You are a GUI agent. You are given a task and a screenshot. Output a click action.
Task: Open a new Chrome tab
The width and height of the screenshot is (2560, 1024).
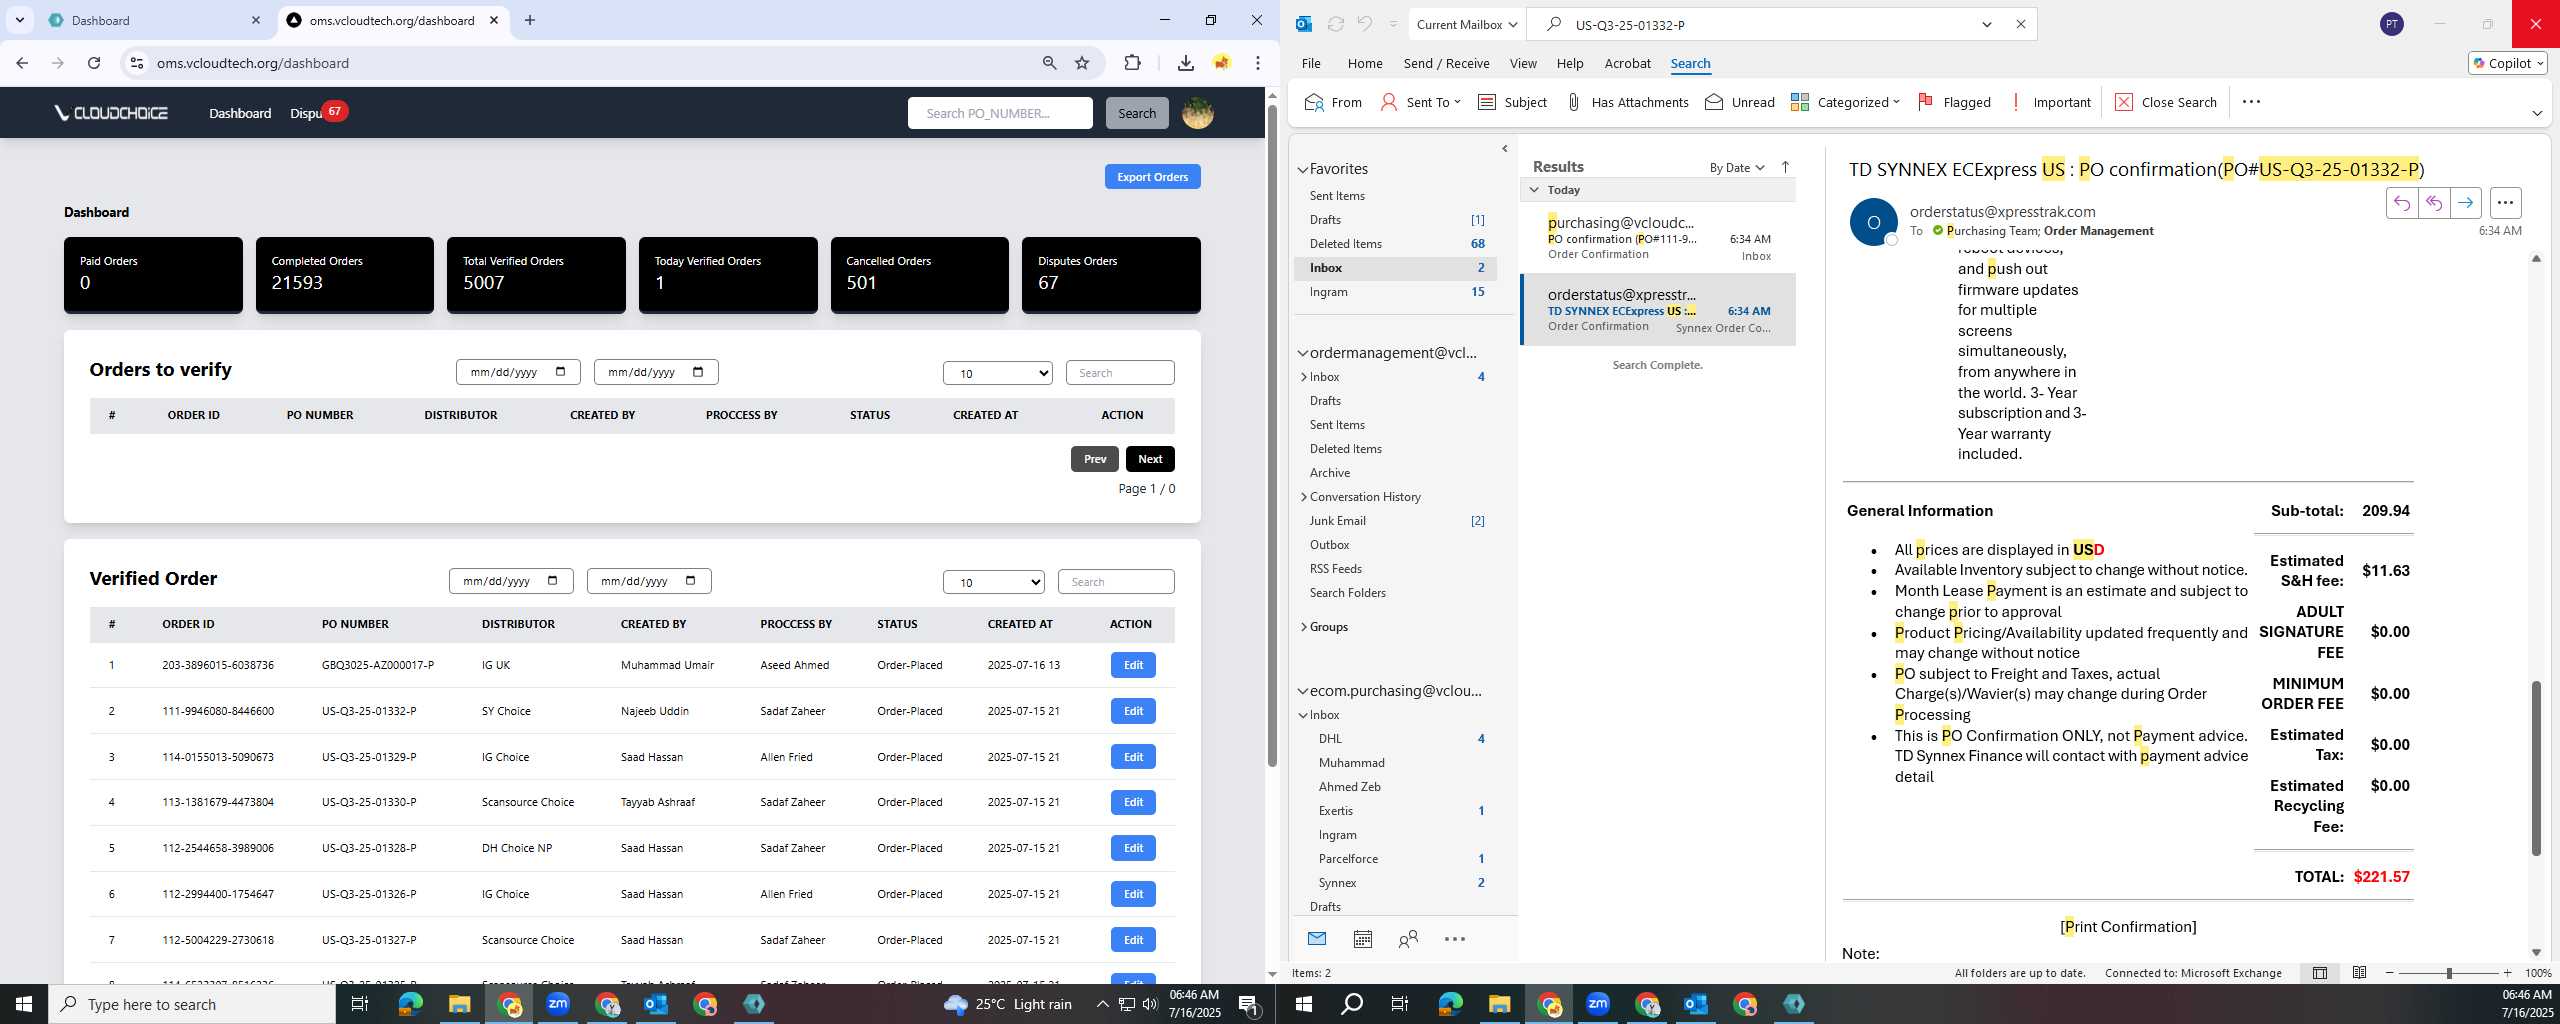[530, 20]
